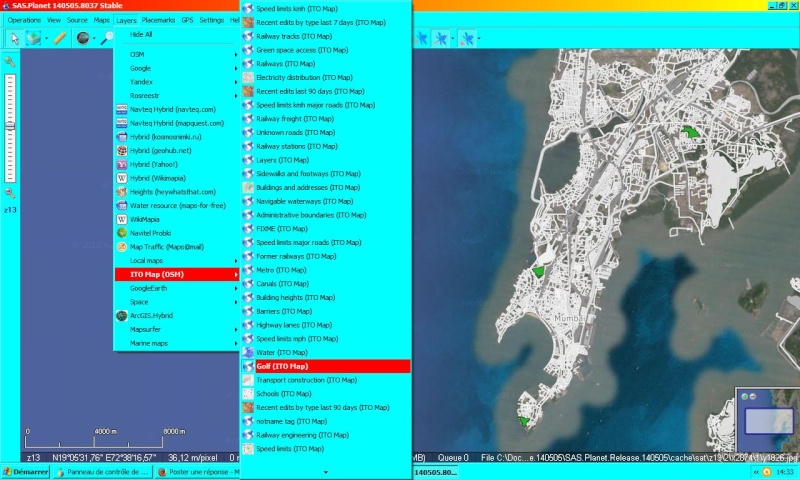Click the Schools (ITO Map) icon
800x480 pixels.
pyautogui.click(x=248, y=394)
